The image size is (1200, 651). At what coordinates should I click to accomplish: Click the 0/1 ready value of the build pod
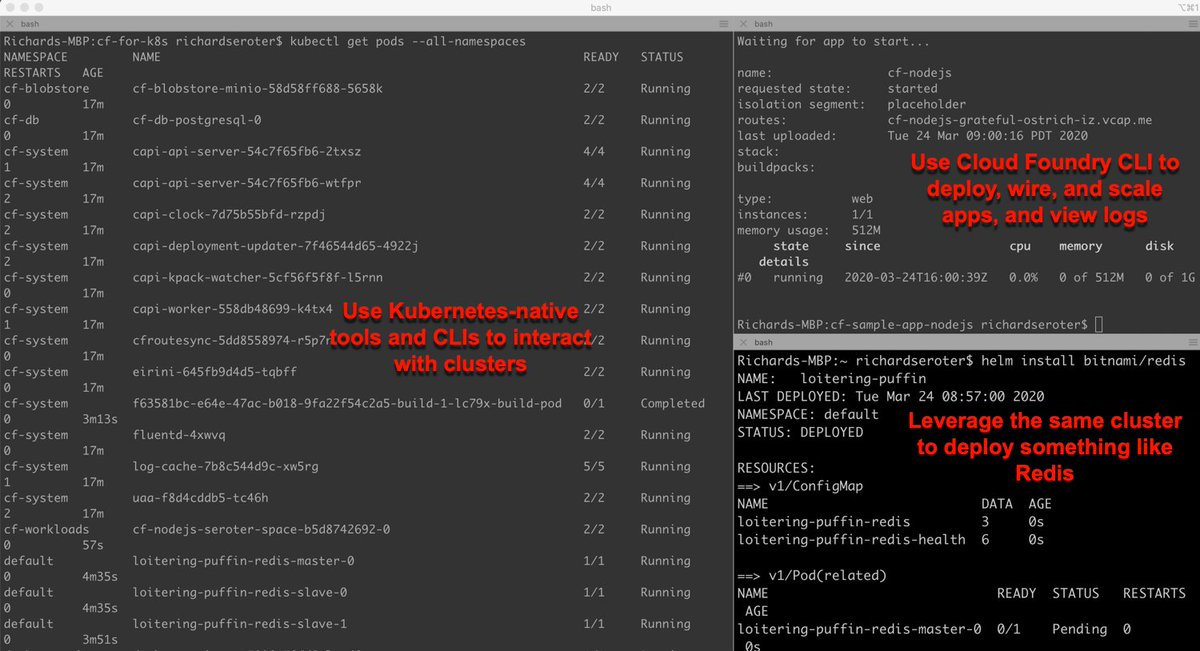(x=594, y=404)
